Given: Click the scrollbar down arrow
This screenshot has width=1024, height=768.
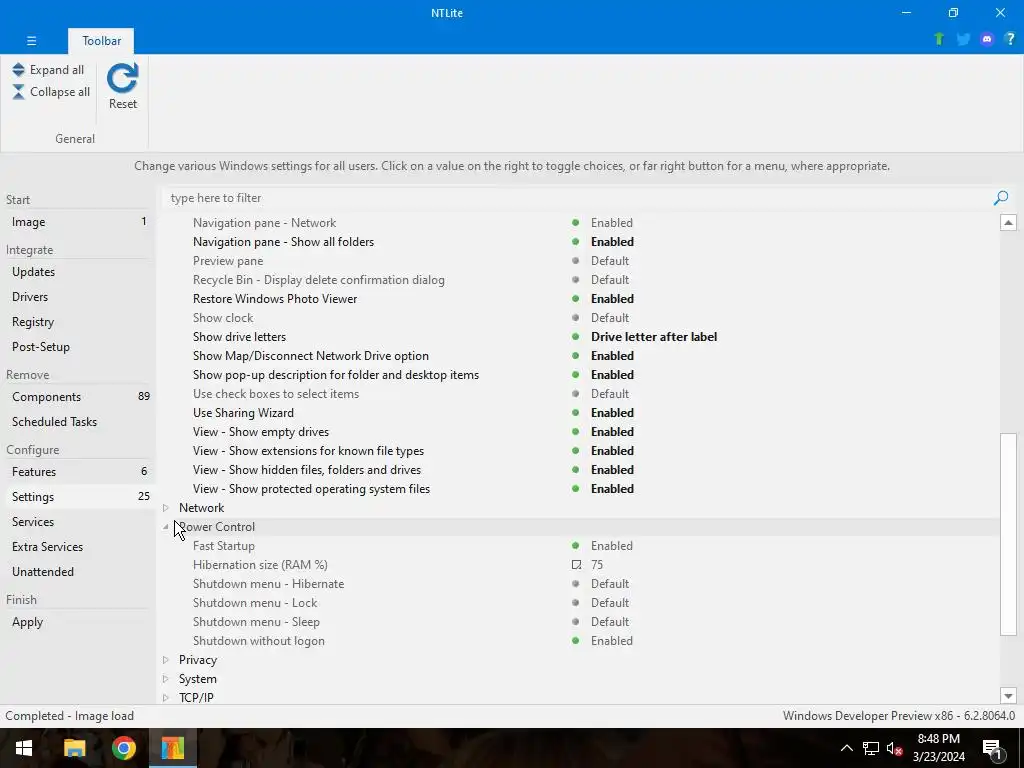Looking at the screenshot, I should click(x=1008, y=696).
